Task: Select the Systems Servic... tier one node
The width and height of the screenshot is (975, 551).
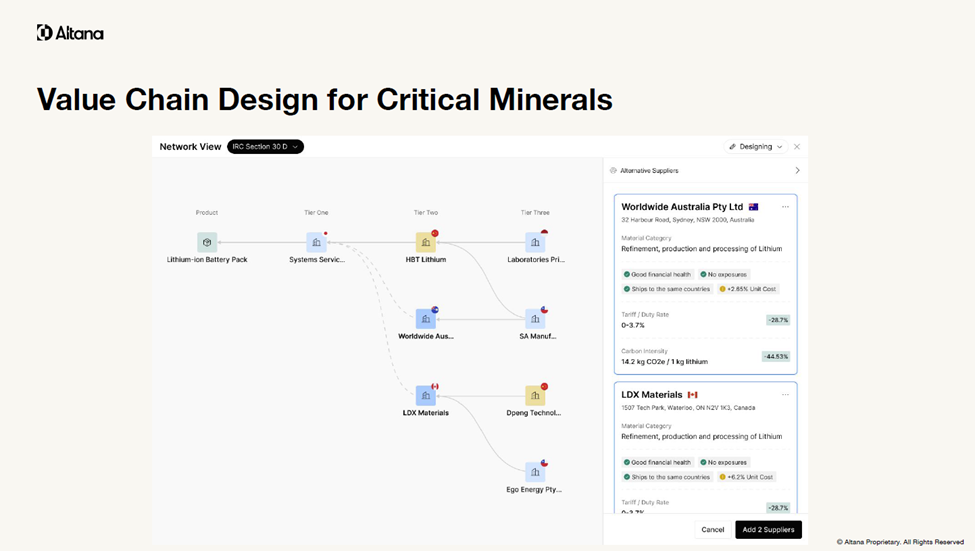Action: 317,243
